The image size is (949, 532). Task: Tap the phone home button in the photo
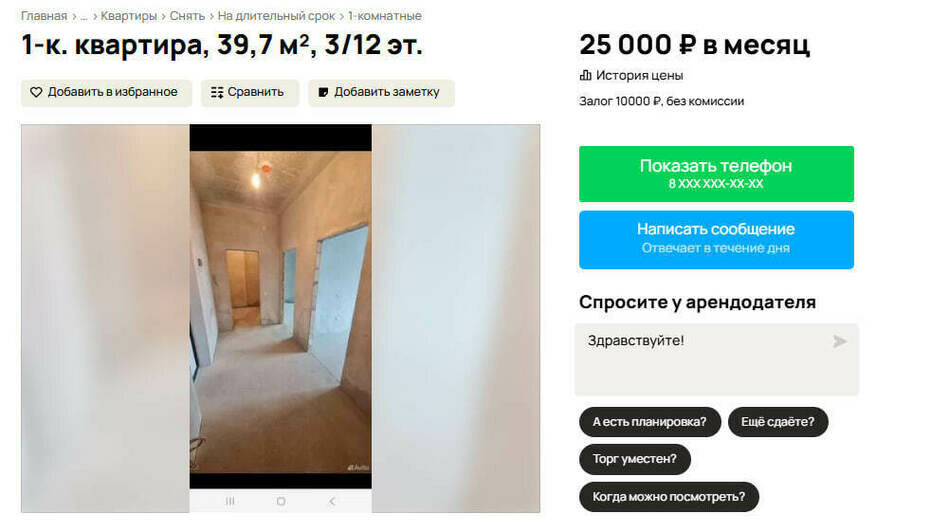281,501
